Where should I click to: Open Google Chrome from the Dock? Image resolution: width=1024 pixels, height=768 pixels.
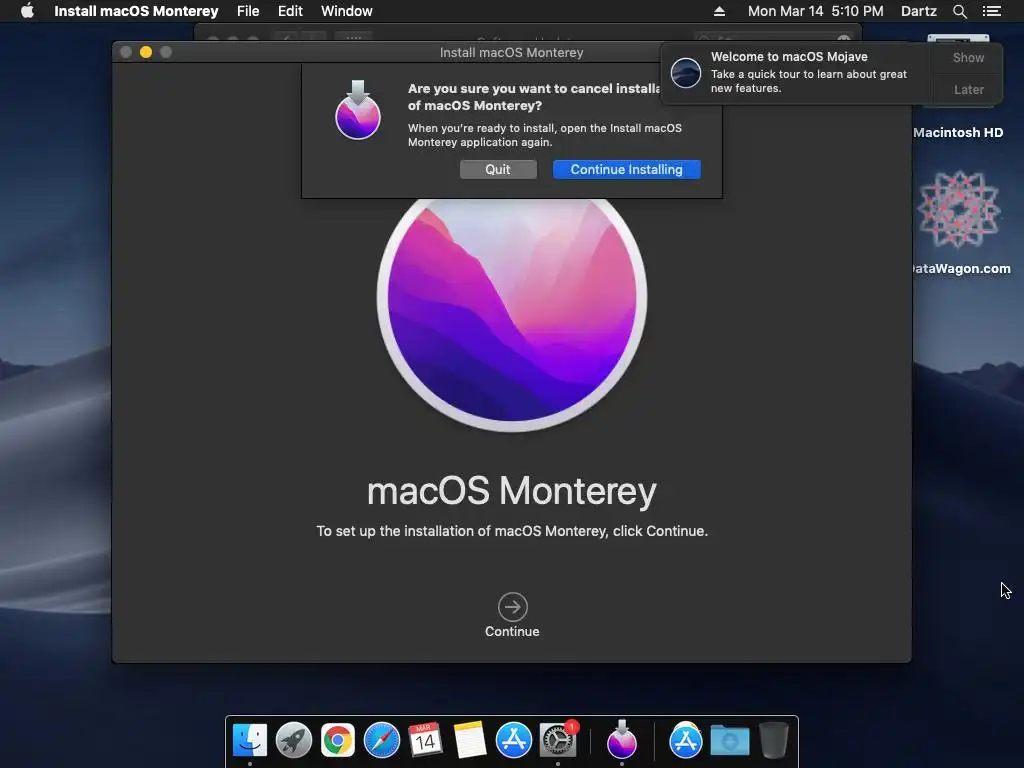tap(338, 740)
